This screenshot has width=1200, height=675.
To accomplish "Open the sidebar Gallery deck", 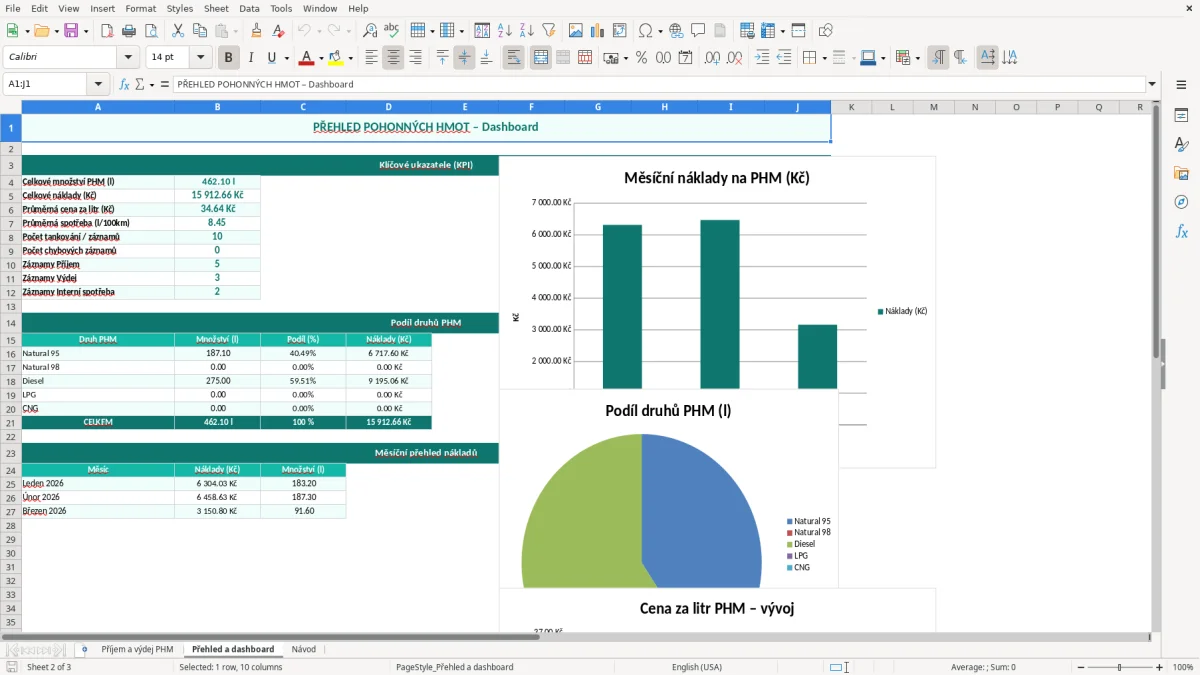I will click(x=1181, y=173).
